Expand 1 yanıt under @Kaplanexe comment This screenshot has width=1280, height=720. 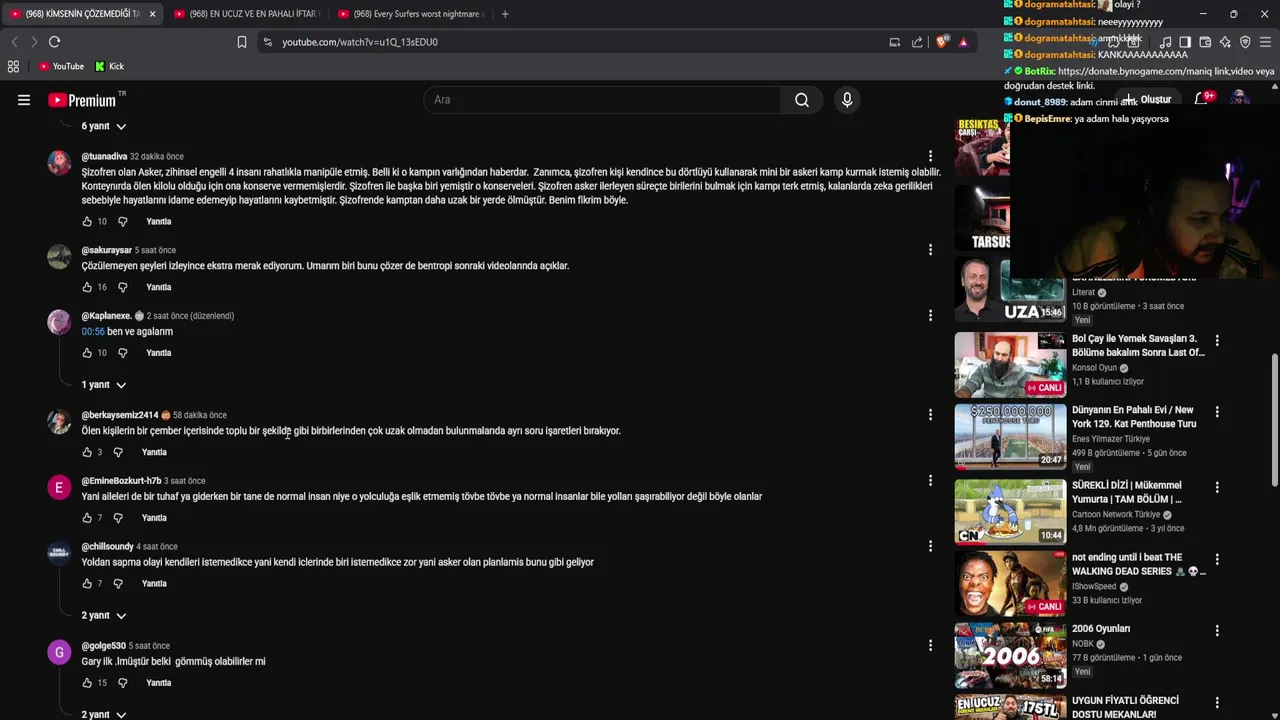point(104,385)
